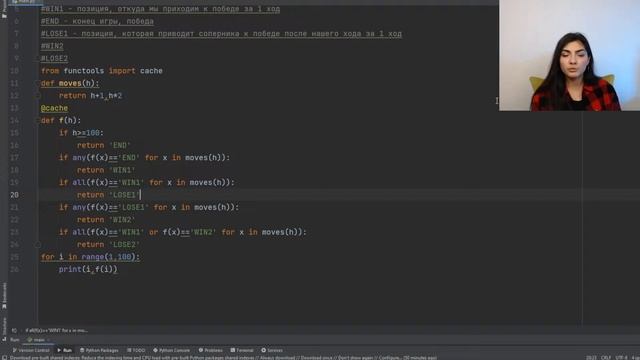Screen dimensions: 640x360
Task: Click the 'print(i,f(i))' statement
Action: pos(88,269)
